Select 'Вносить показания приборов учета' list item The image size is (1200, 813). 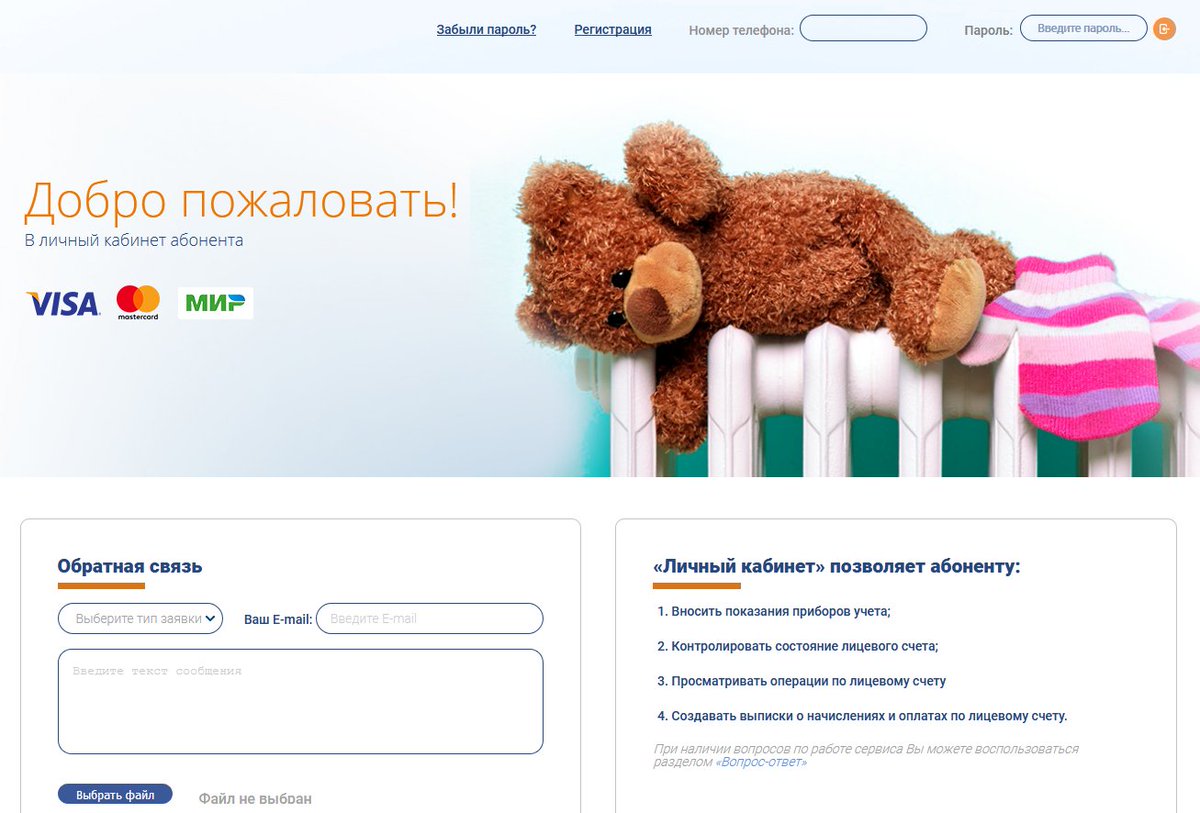coord(773,611)
